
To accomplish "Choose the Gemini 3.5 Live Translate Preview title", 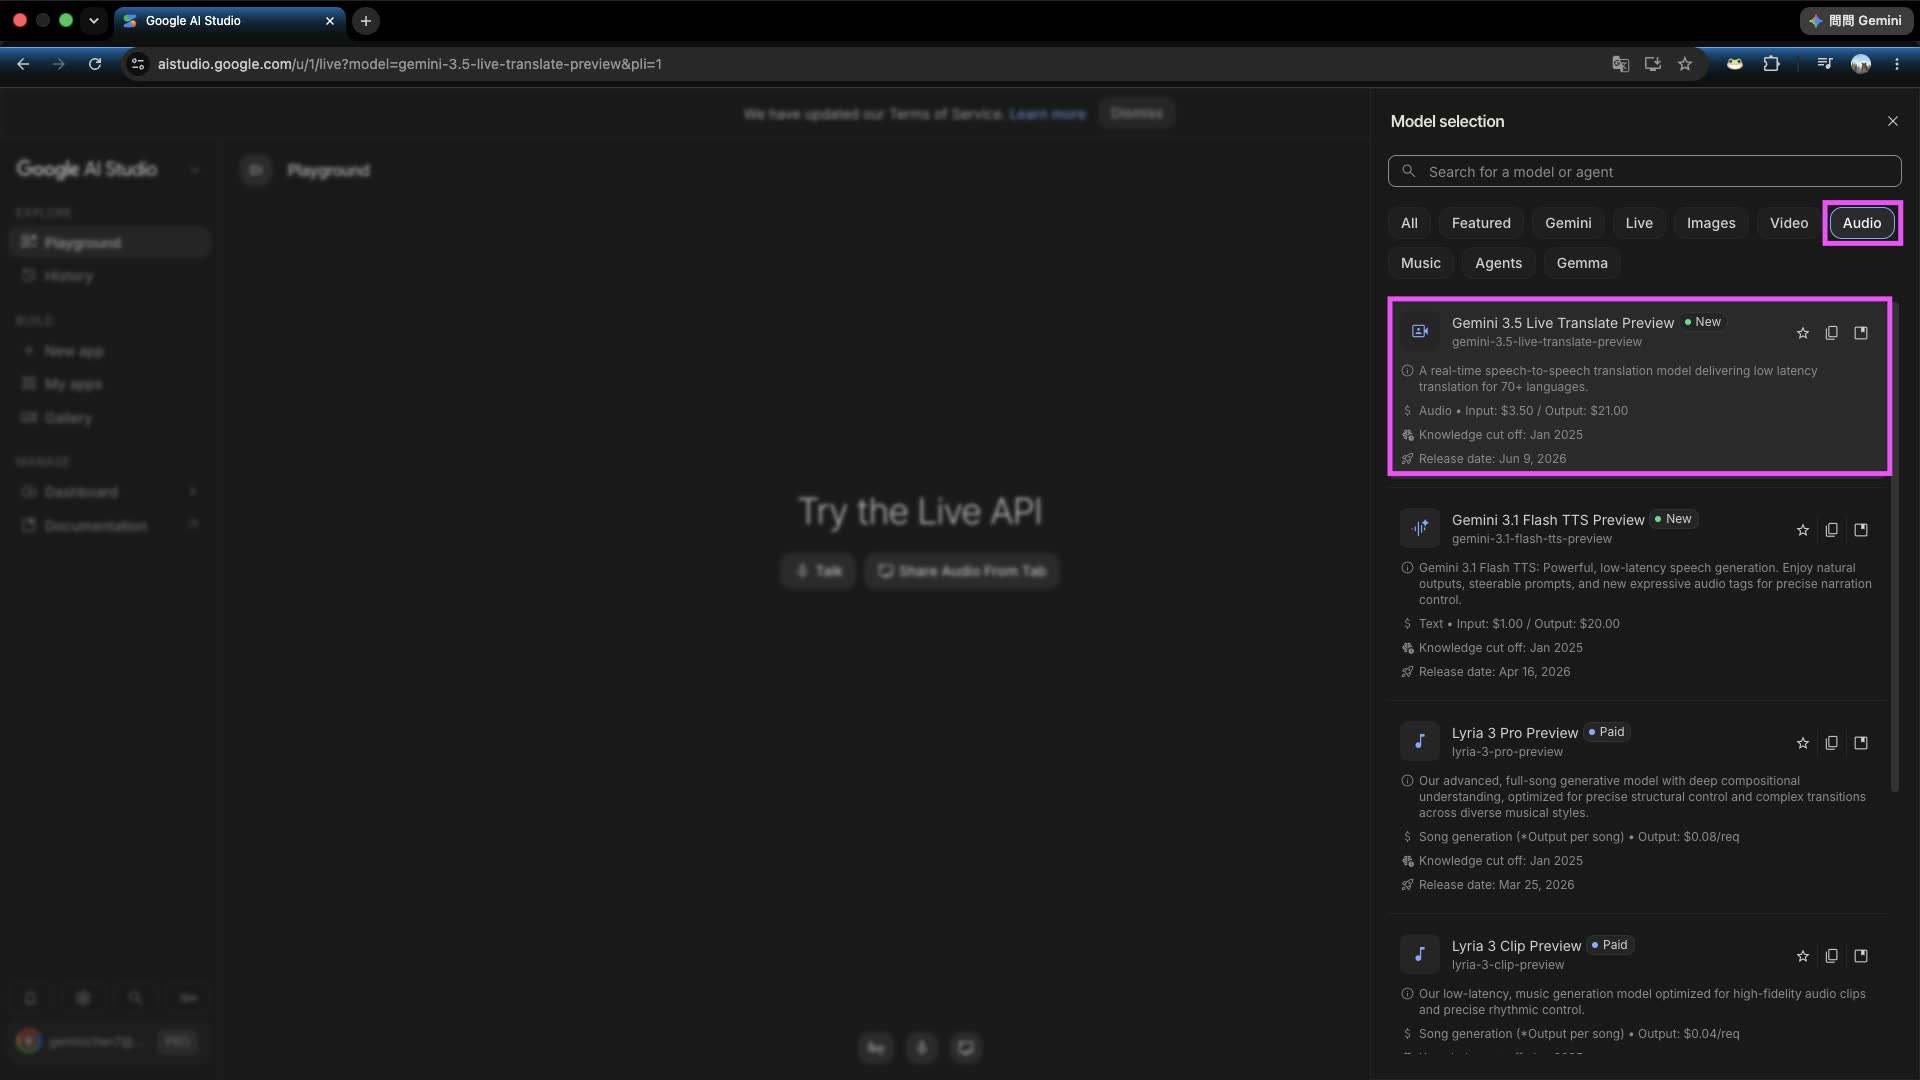I will tap(1563, 323).
